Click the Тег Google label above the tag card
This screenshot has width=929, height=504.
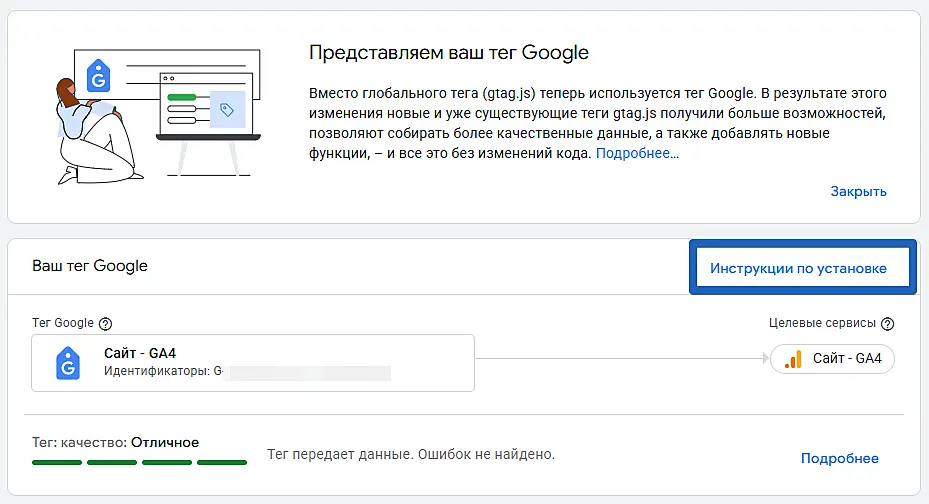63,323
